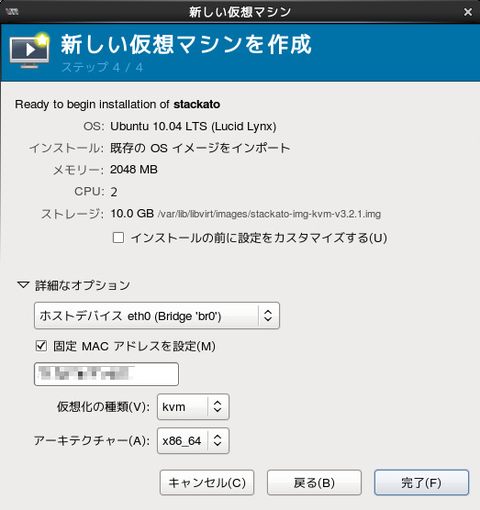Click the キャンセル(C) button
Image resolution: width=480 pixels, height=510 pixels.
pos(207,482)
